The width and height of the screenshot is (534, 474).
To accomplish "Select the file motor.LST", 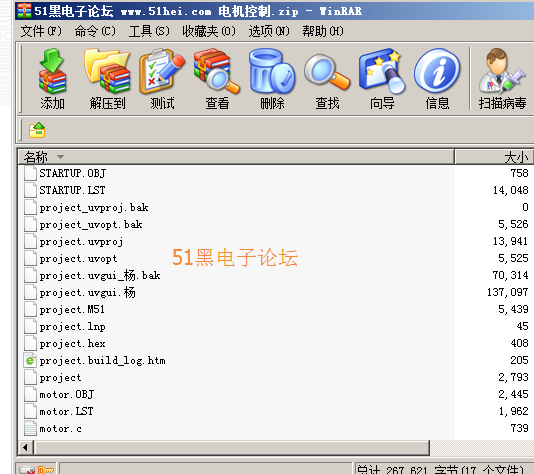I will pyautogui.click(x=66, y=411).
